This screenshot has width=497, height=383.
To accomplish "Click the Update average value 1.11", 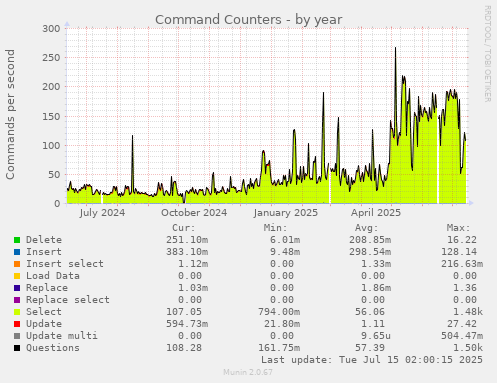I will (x=373, y=324).
